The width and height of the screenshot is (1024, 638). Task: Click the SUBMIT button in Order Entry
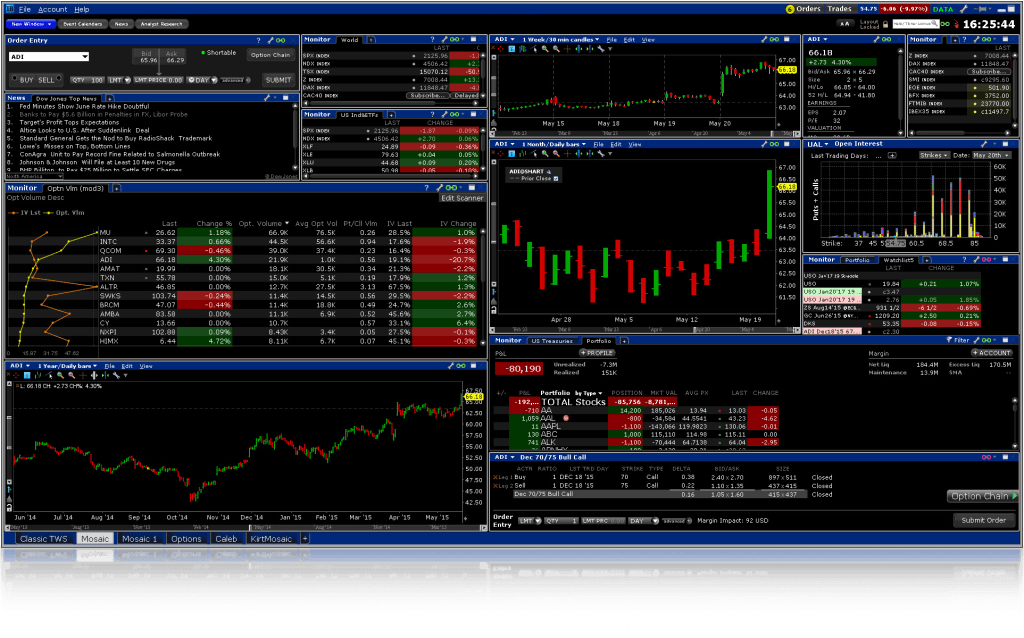277,79
